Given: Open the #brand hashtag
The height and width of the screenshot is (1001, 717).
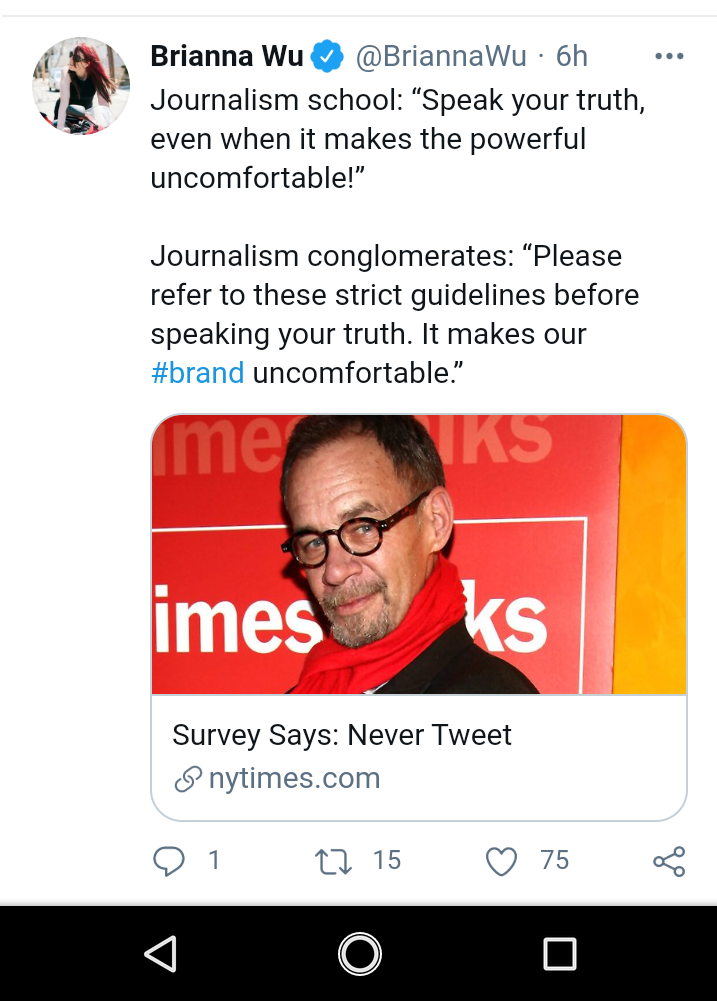Looking at the screenshot, I should [x=197, y=373].
